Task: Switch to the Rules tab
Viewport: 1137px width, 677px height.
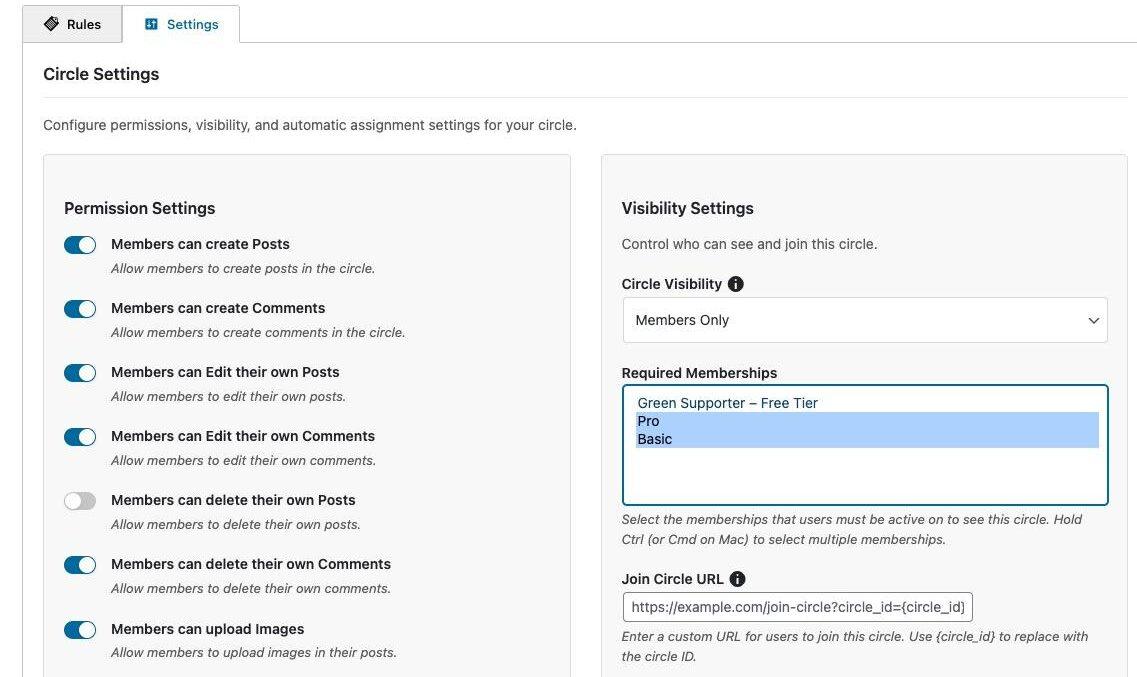Action: point(72,24)
